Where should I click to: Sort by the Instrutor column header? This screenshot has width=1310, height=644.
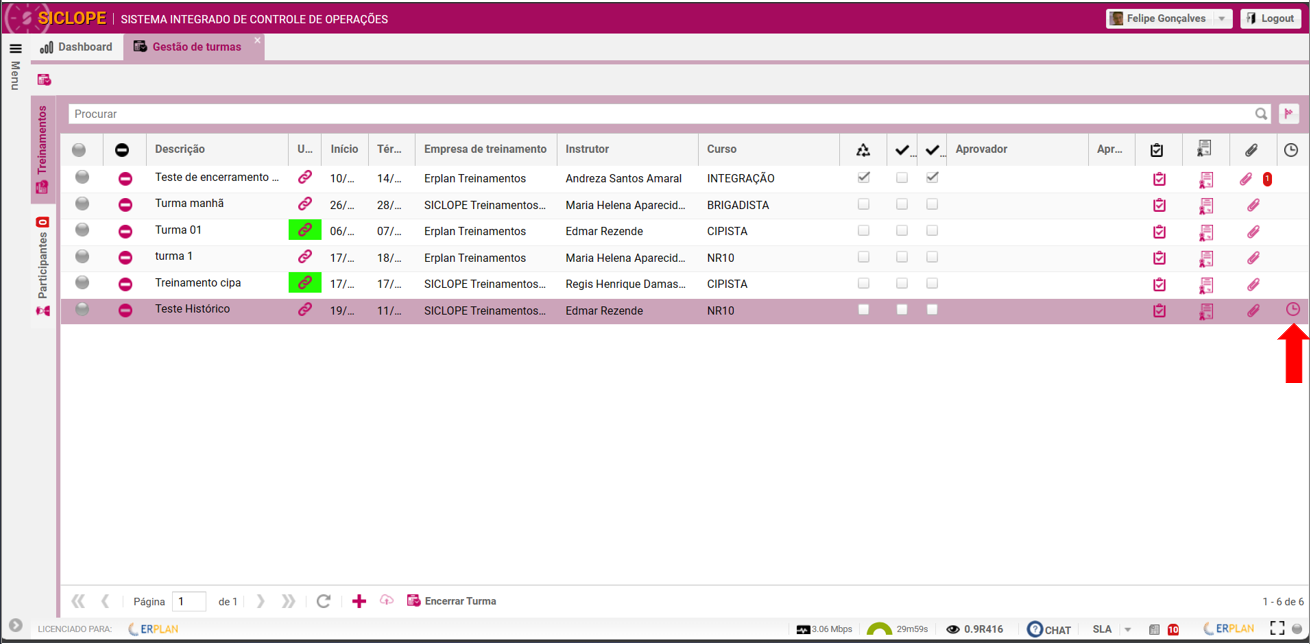[x=627, y=149]
